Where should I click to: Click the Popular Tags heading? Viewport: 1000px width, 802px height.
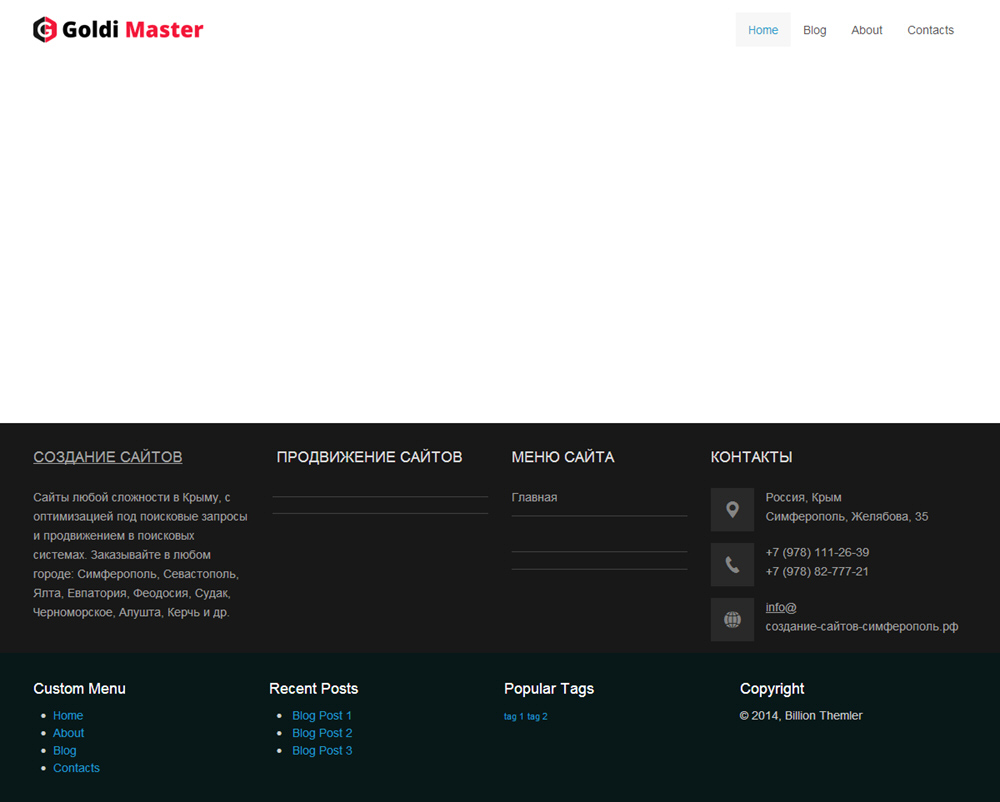pos(549,689)
